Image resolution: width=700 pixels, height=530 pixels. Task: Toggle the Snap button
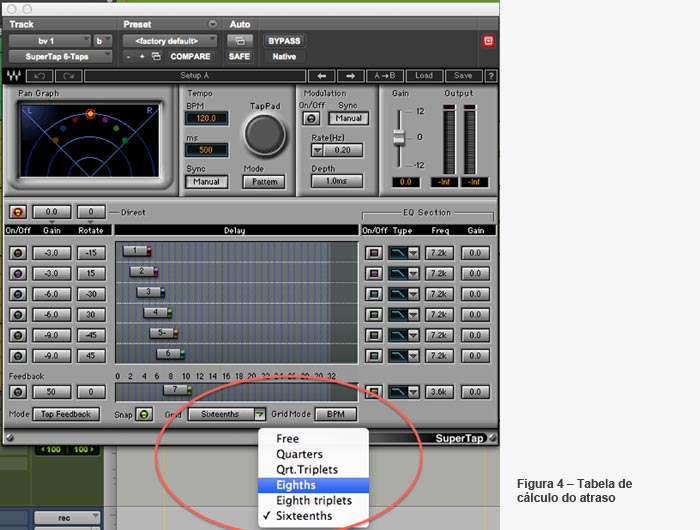point(144,414)
